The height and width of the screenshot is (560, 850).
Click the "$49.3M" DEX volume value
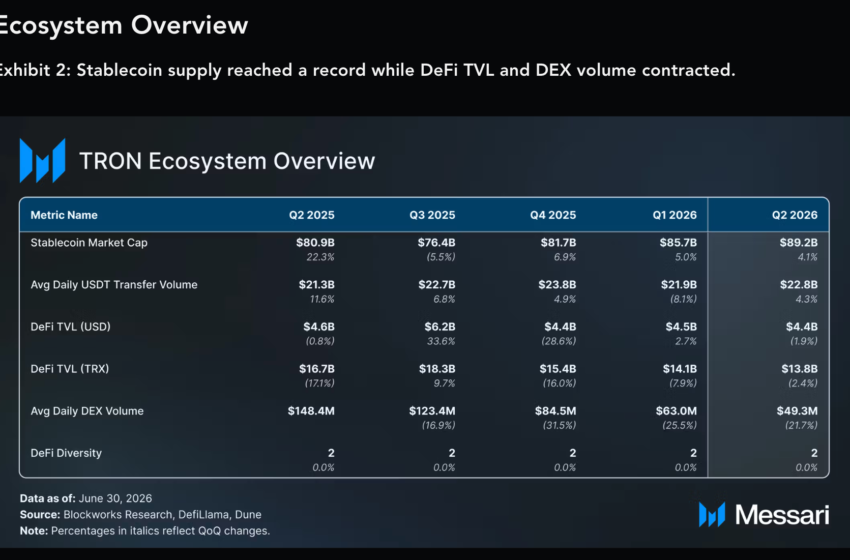[x=797, y=411]
